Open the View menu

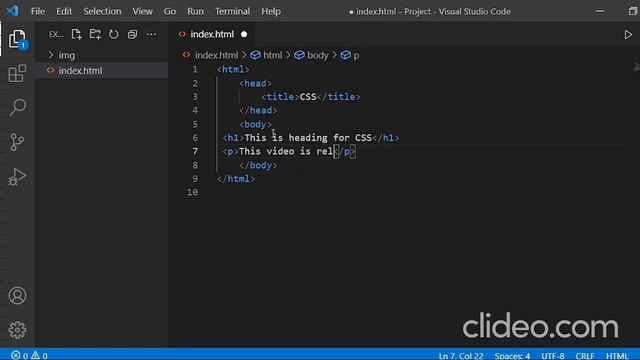coord(142,11)
